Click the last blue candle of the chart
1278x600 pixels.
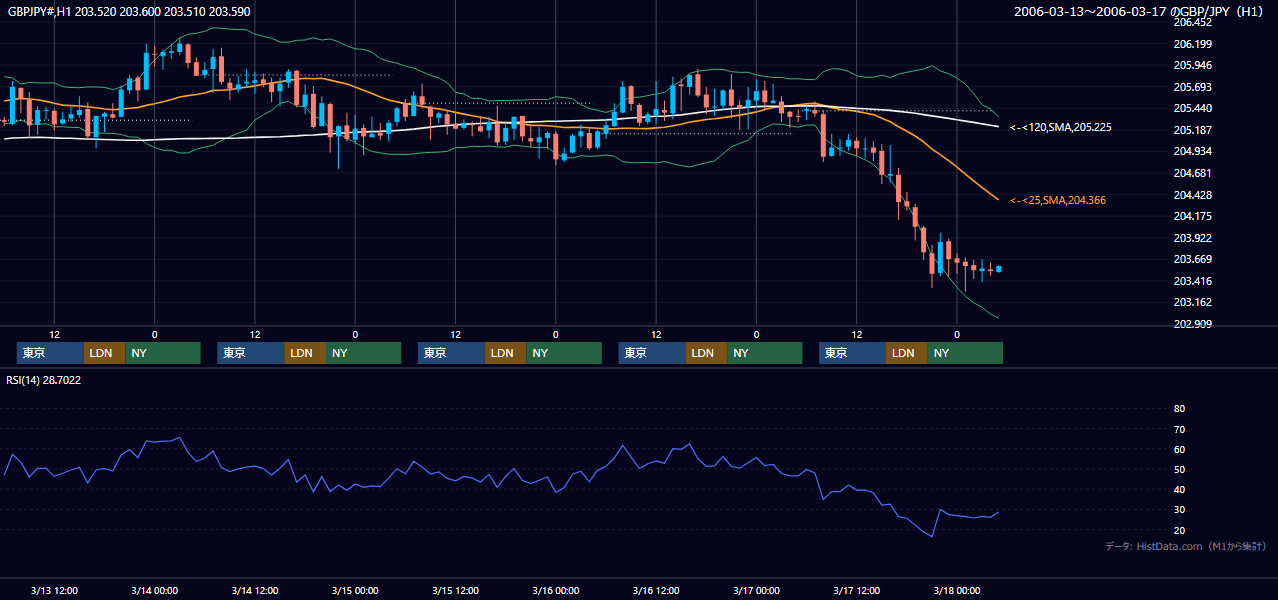point(998,268)
